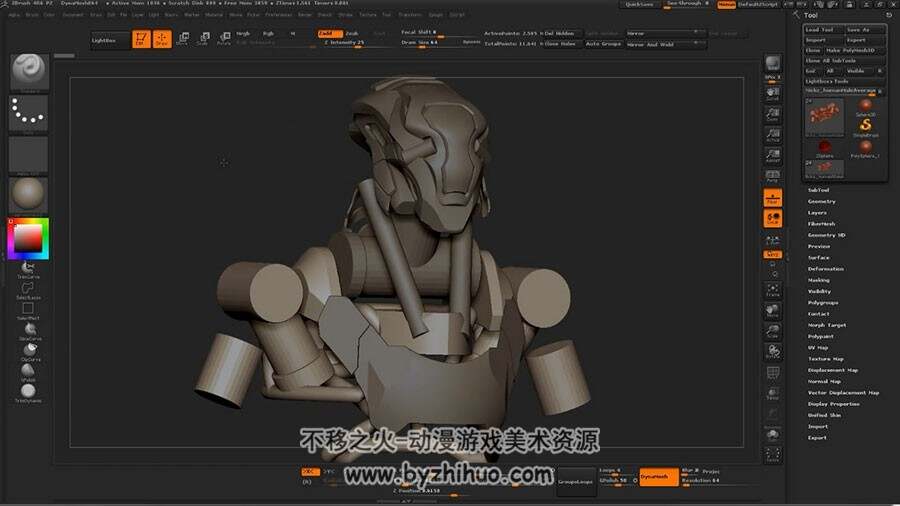Enable the Zsub mode button

point(353,34)
